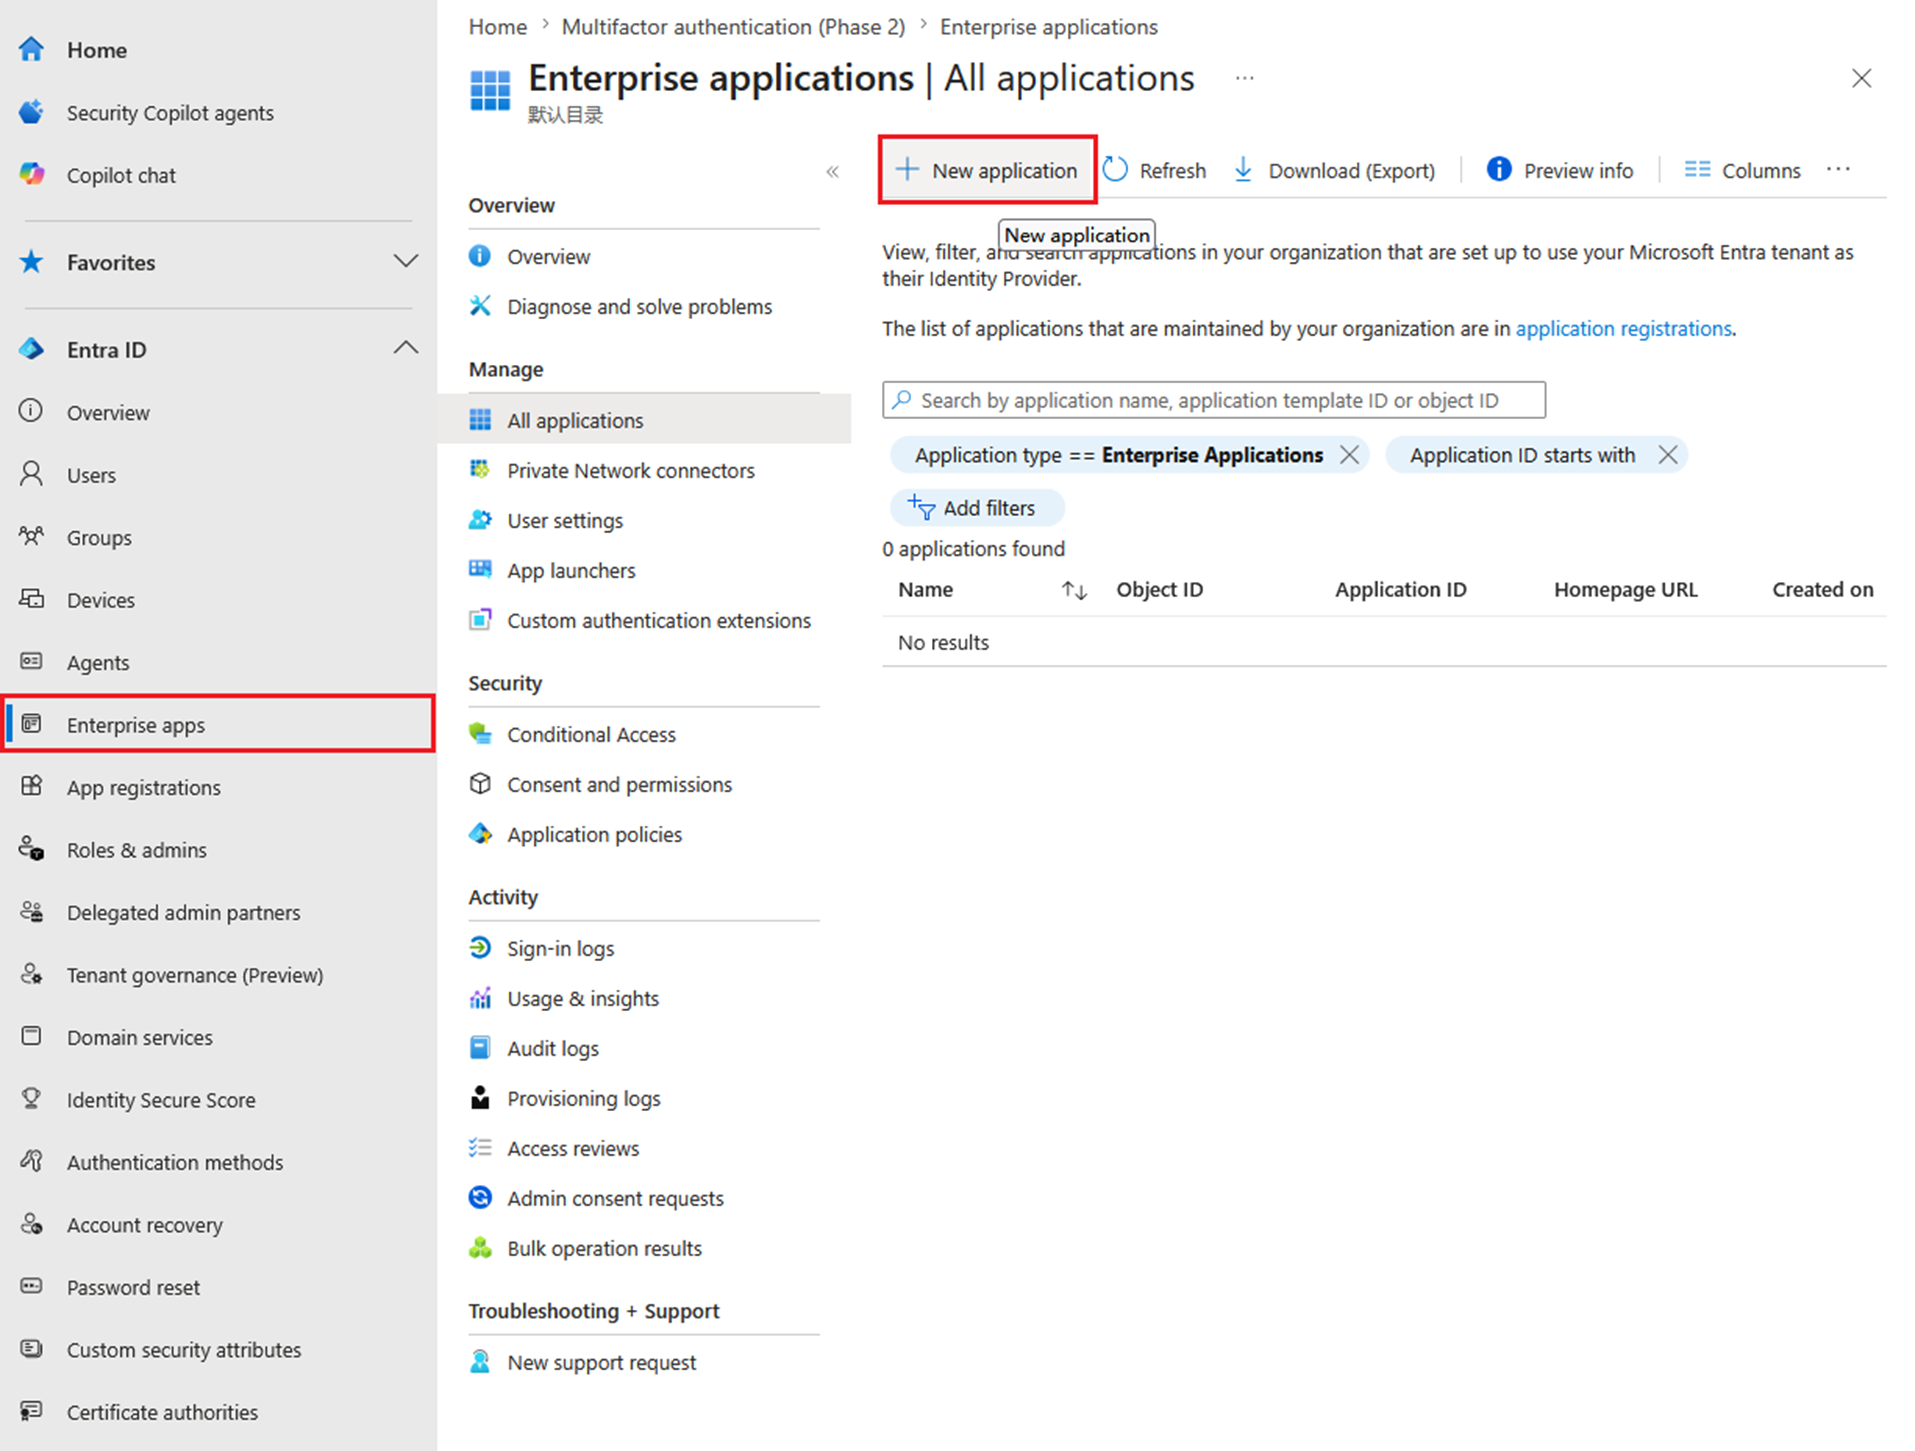Open Security Copilot agents
The width and height of the screenshot is (1915, 1451).
pos(169,113)
